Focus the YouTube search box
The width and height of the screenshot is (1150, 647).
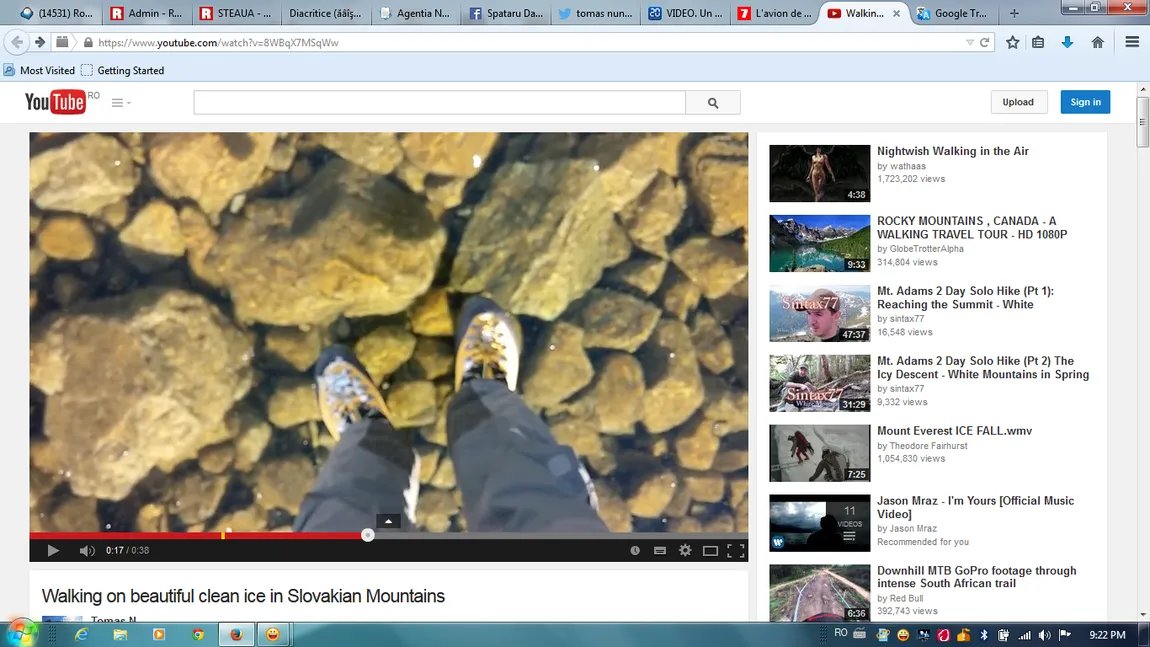[439, 103]
